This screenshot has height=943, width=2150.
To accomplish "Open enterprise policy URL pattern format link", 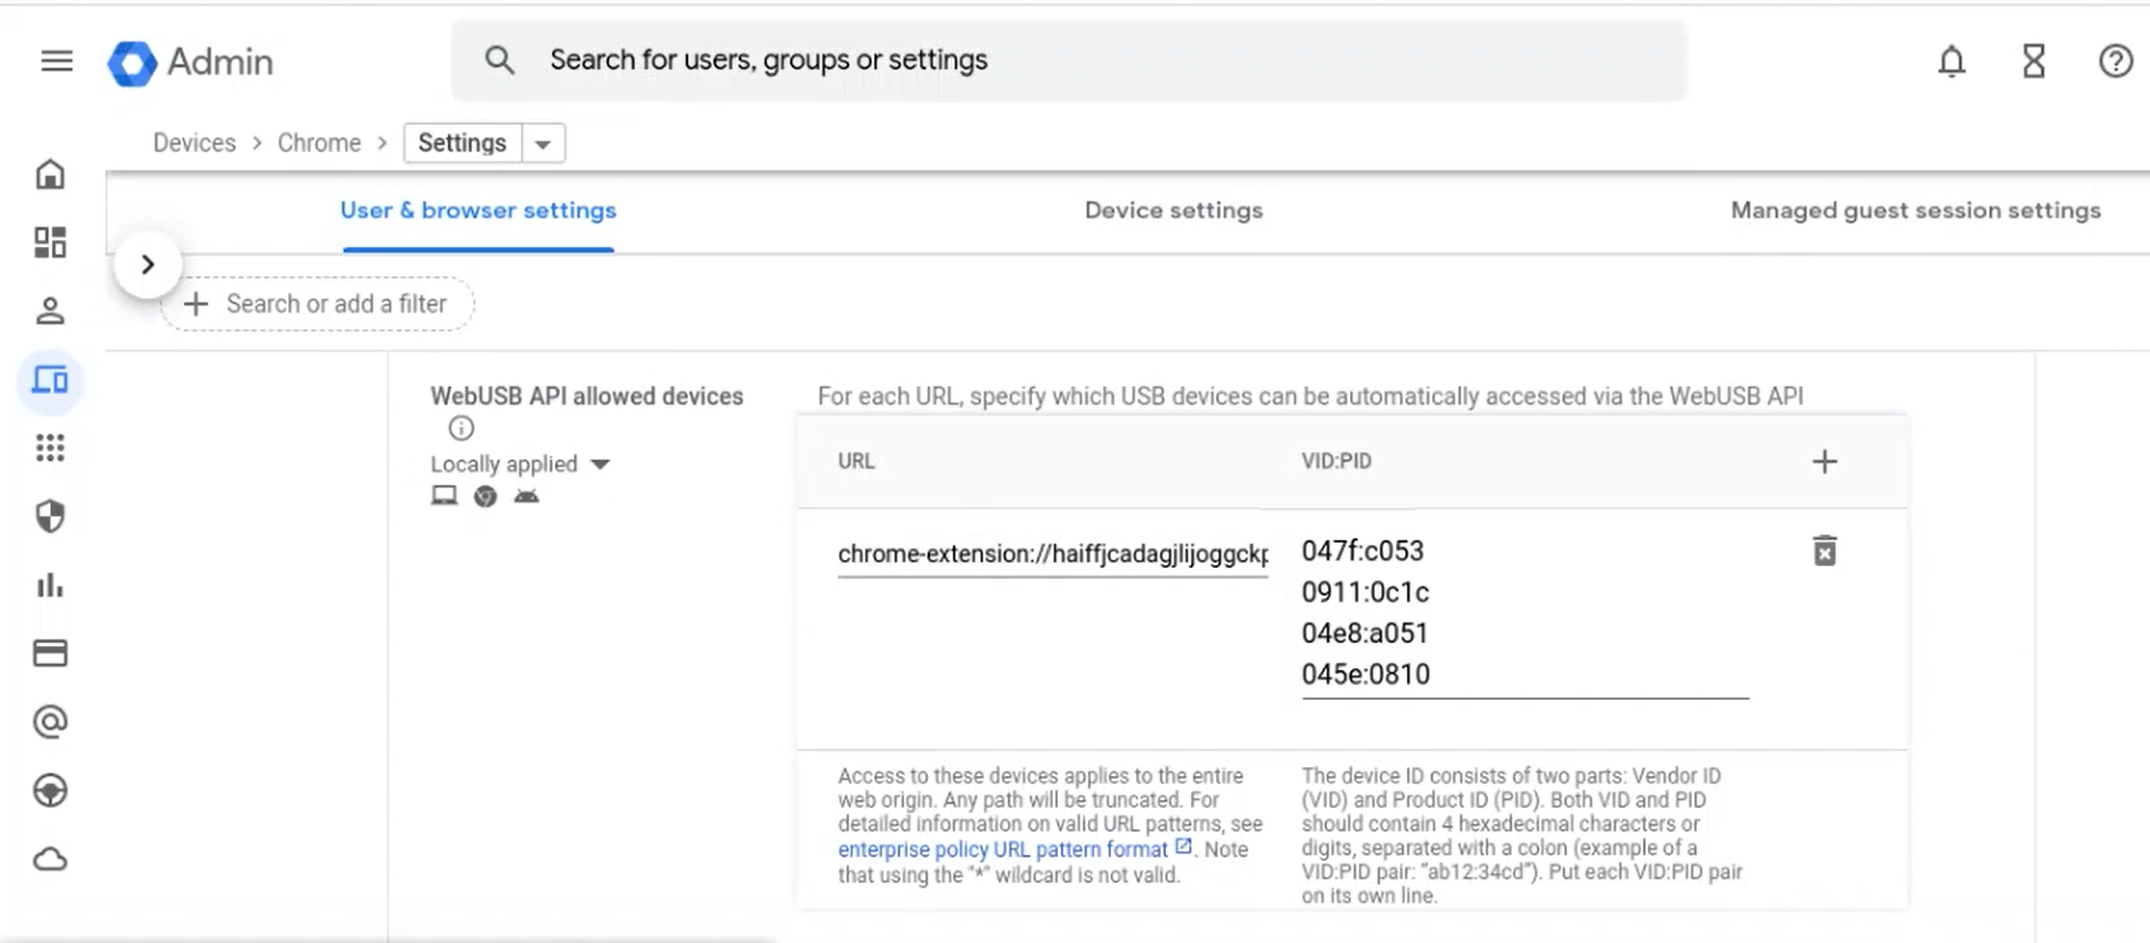I will tap(1002, 849).
